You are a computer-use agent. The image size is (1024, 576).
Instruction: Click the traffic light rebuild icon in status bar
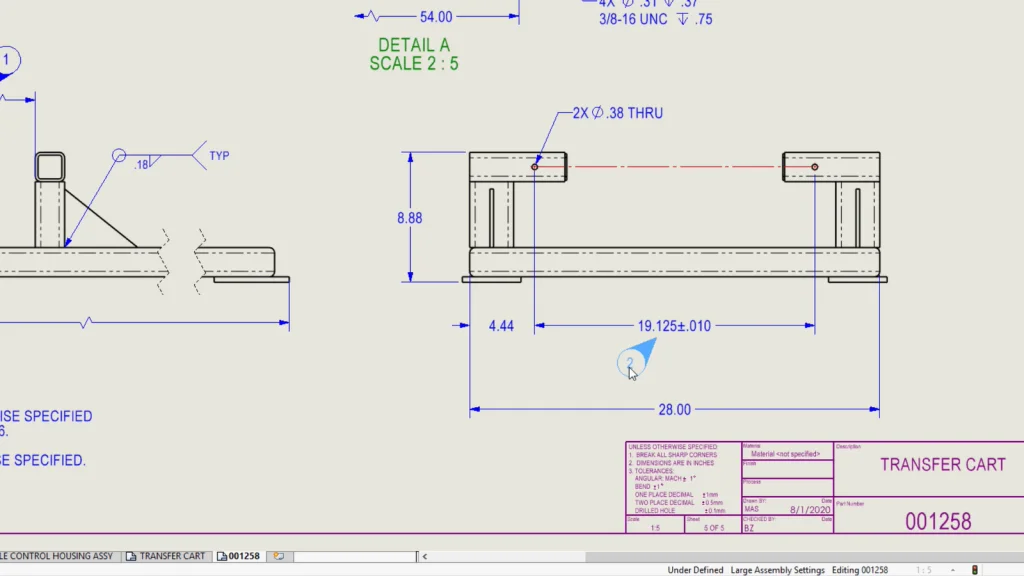pos(976,570)
